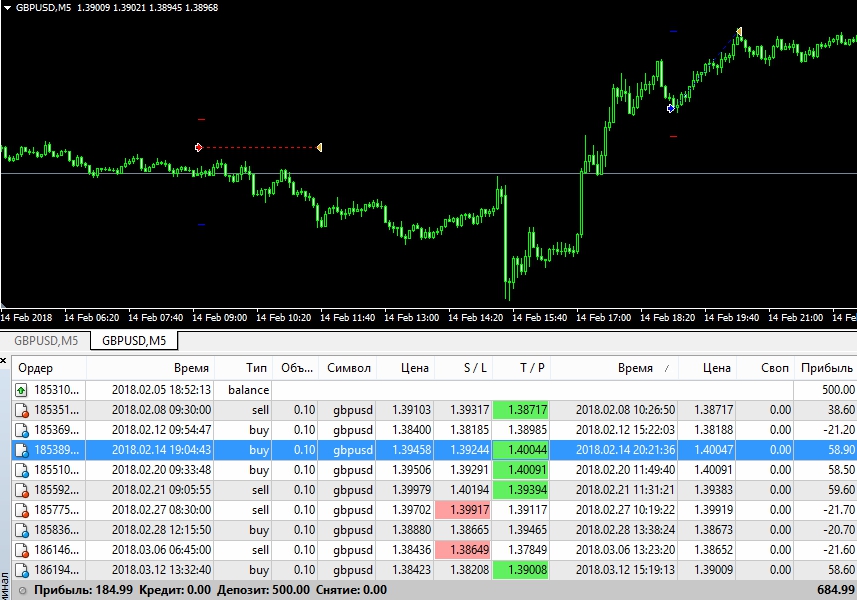Viewport: 857px width, 600px height.
Task: Click the Прибыль: 184.99 summary text
Action: [84, 590]
